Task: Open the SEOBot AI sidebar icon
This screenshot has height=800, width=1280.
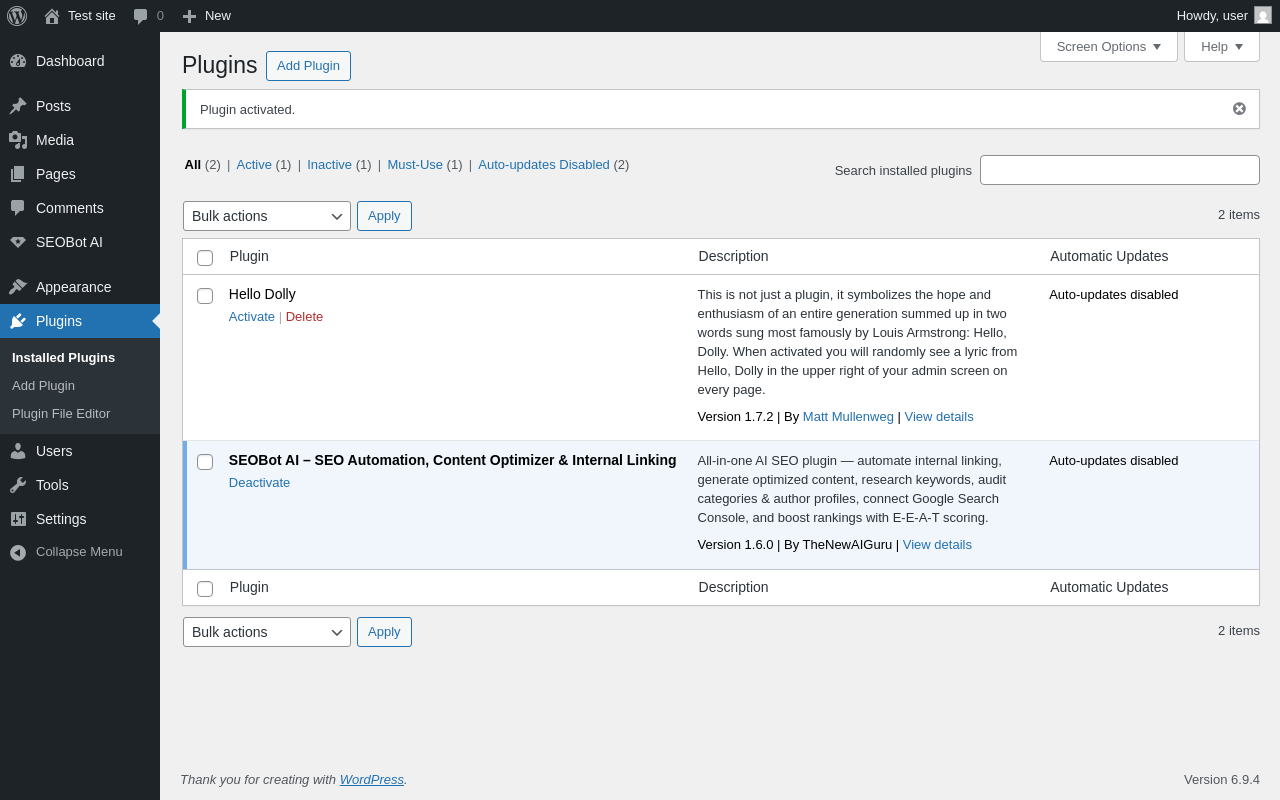Action: click(18, 242)
